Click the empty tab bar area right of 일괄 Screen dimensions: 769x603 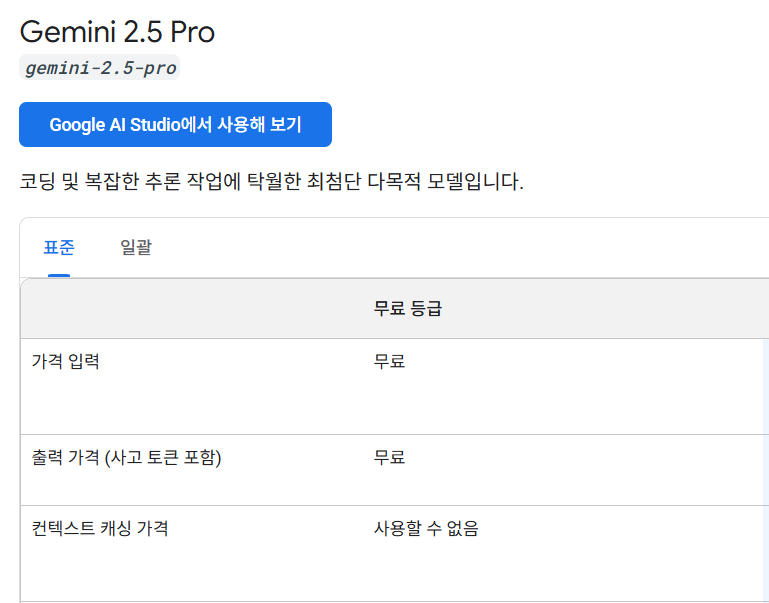[450, 247]
